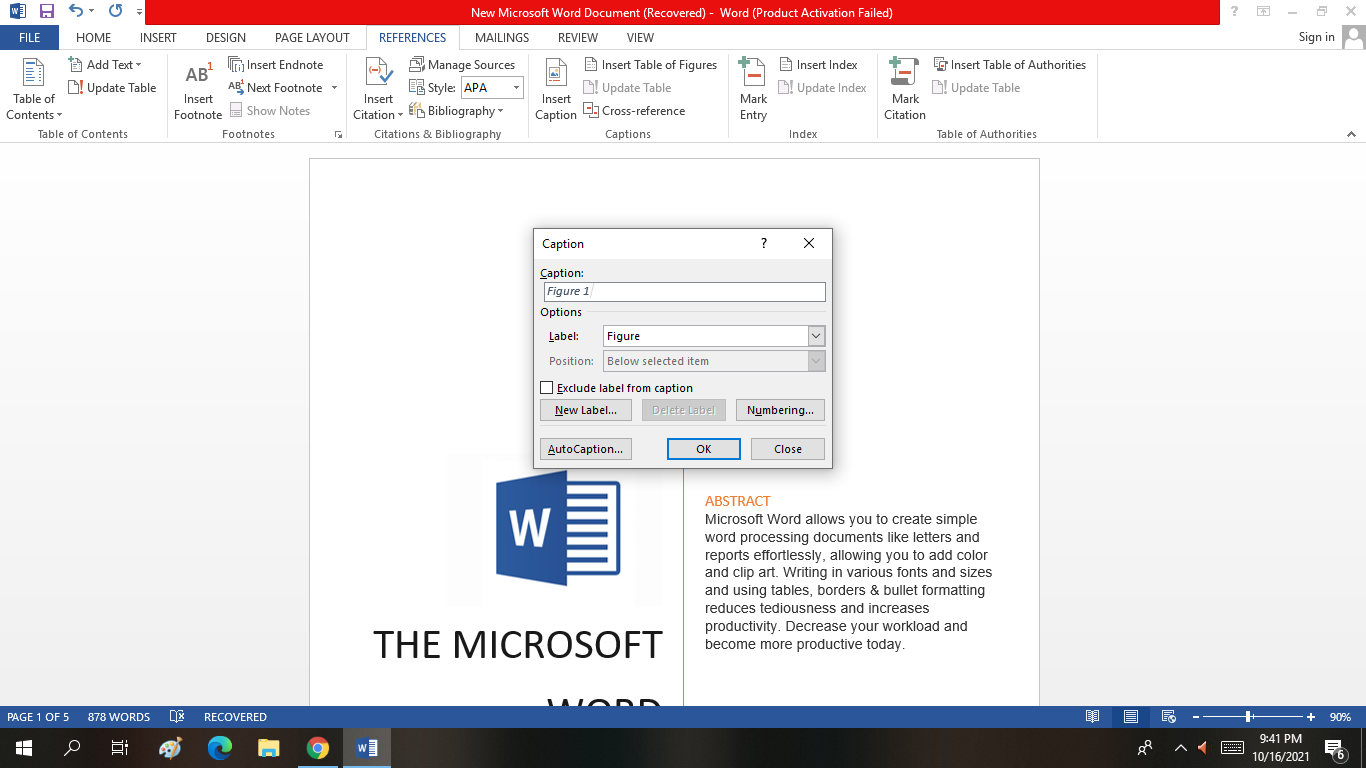1366x768 pixels.
Task: Open Google Chrome from the taskbar
Action: click(x=318, y=748)
